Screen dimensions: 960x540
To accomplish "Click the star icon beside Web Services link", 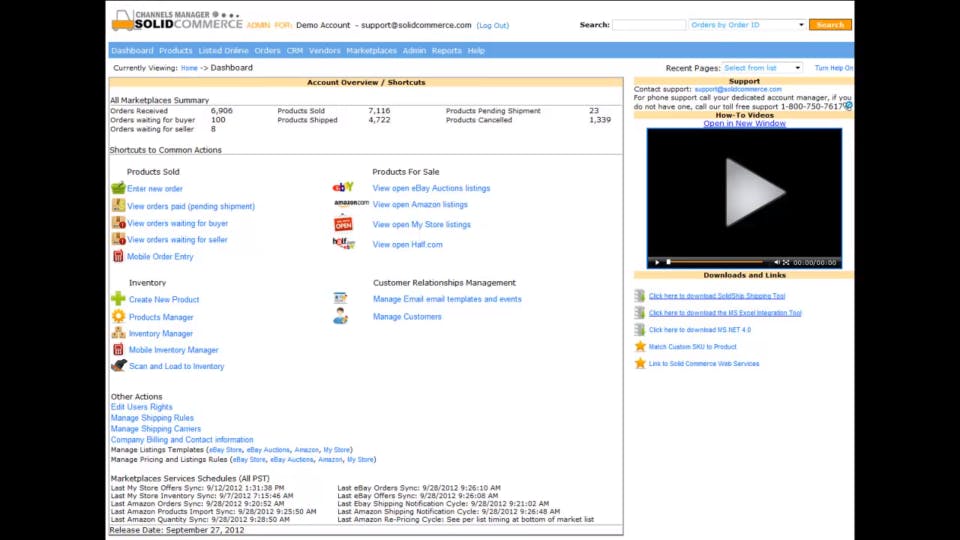I will click(640, 363).
